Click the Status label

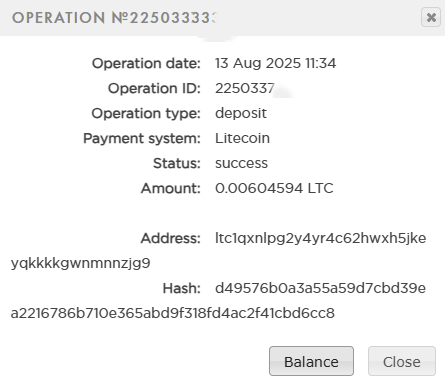tap(177, 163)
